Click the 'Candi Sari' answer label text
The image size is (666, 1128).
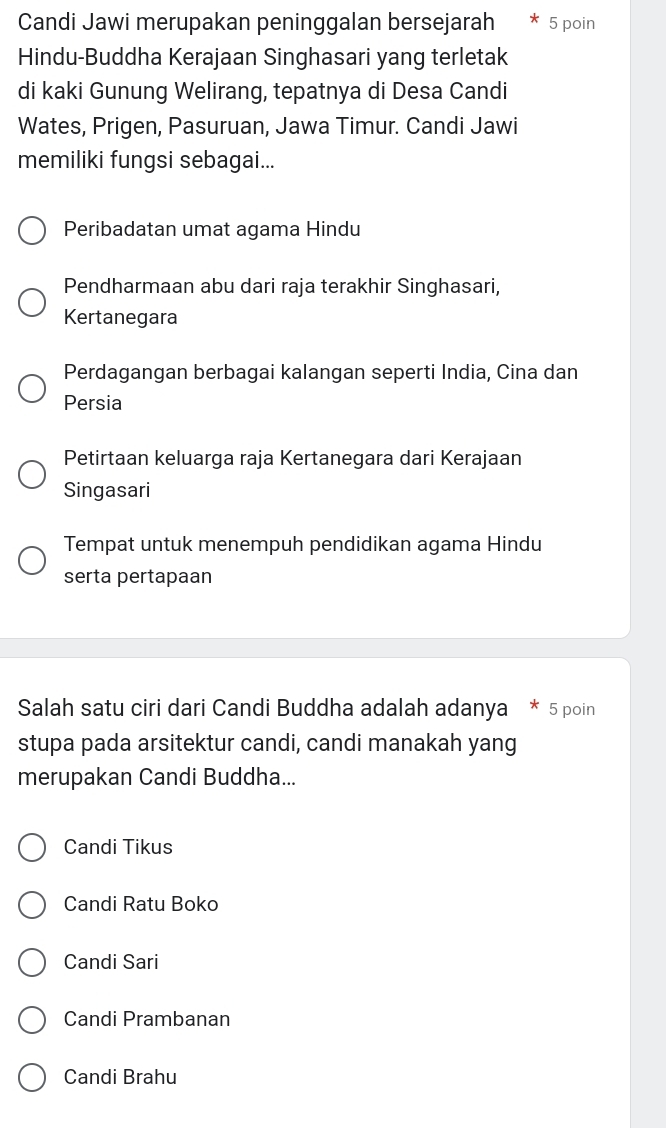click(111, 962)
